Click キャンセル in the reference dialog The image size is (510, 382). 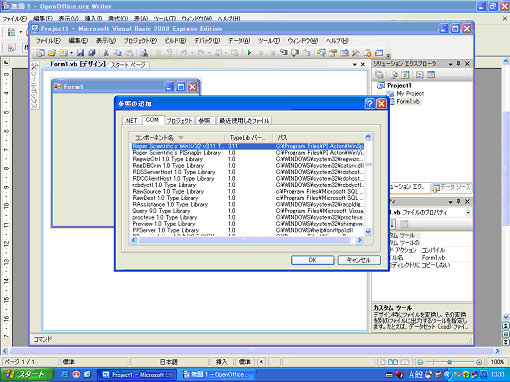point(359,260)
